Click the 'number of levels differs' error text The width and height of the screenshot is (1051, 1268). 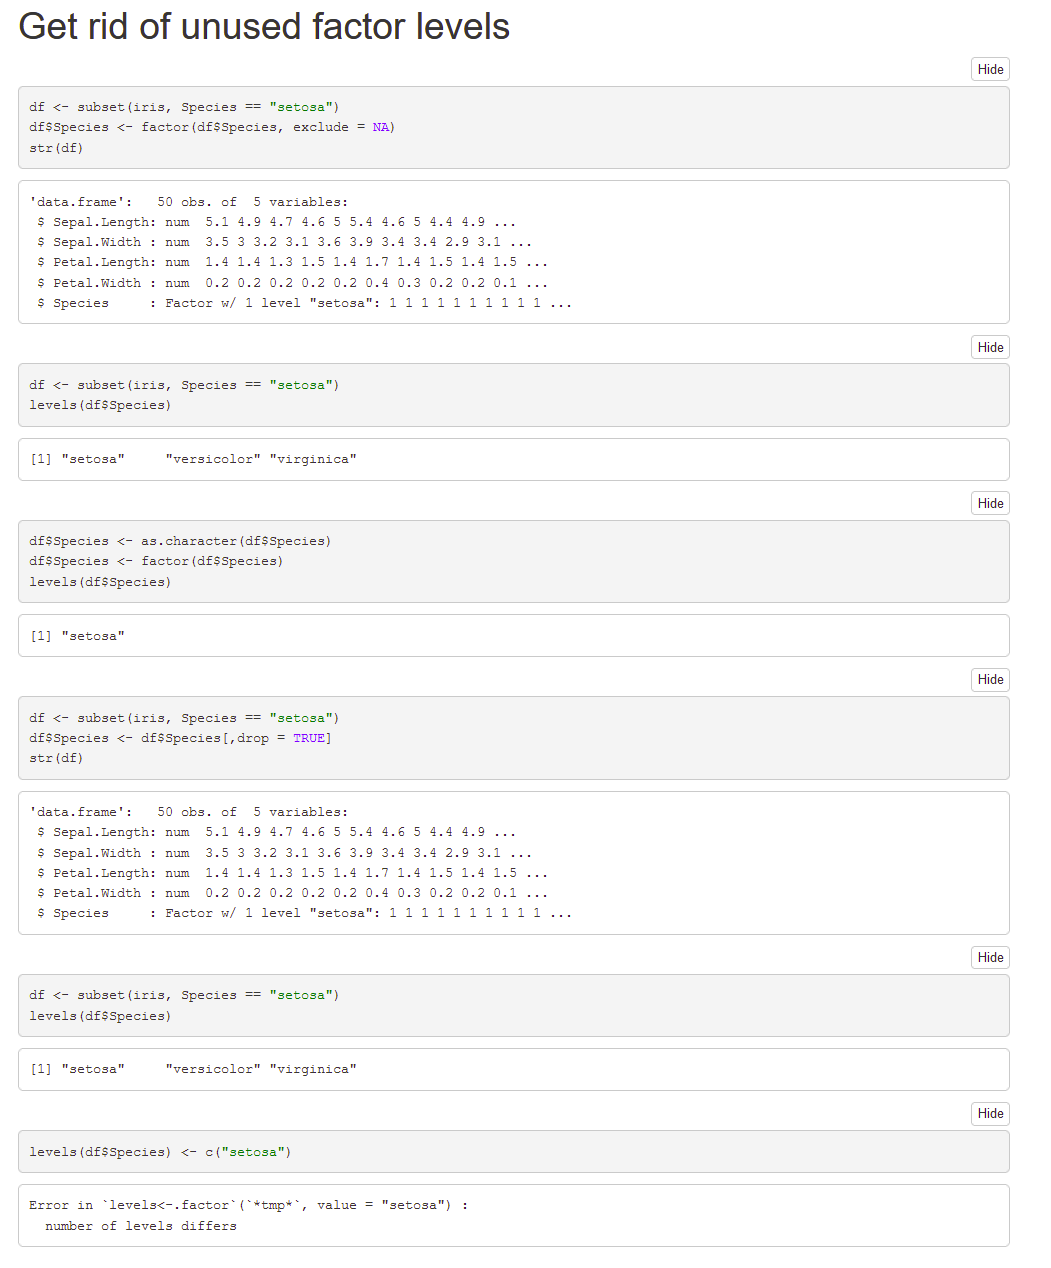[x=141, y=1226]
